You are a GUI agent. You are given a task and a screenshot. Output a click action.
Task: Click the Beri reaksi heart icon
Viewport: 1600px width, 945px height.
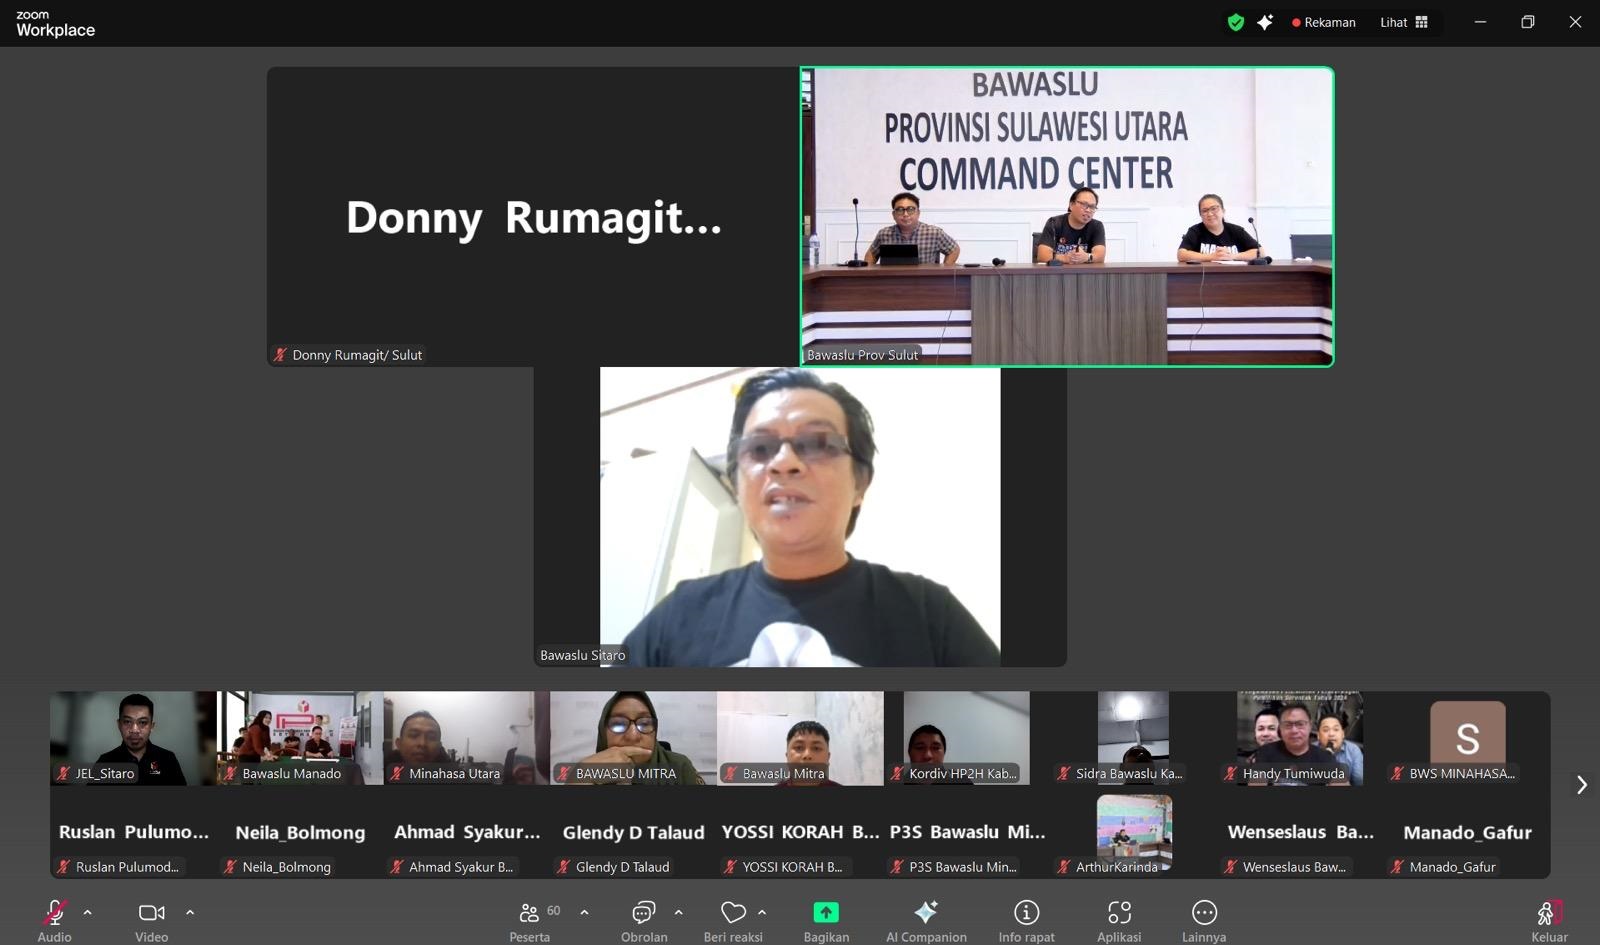(733, 913)
